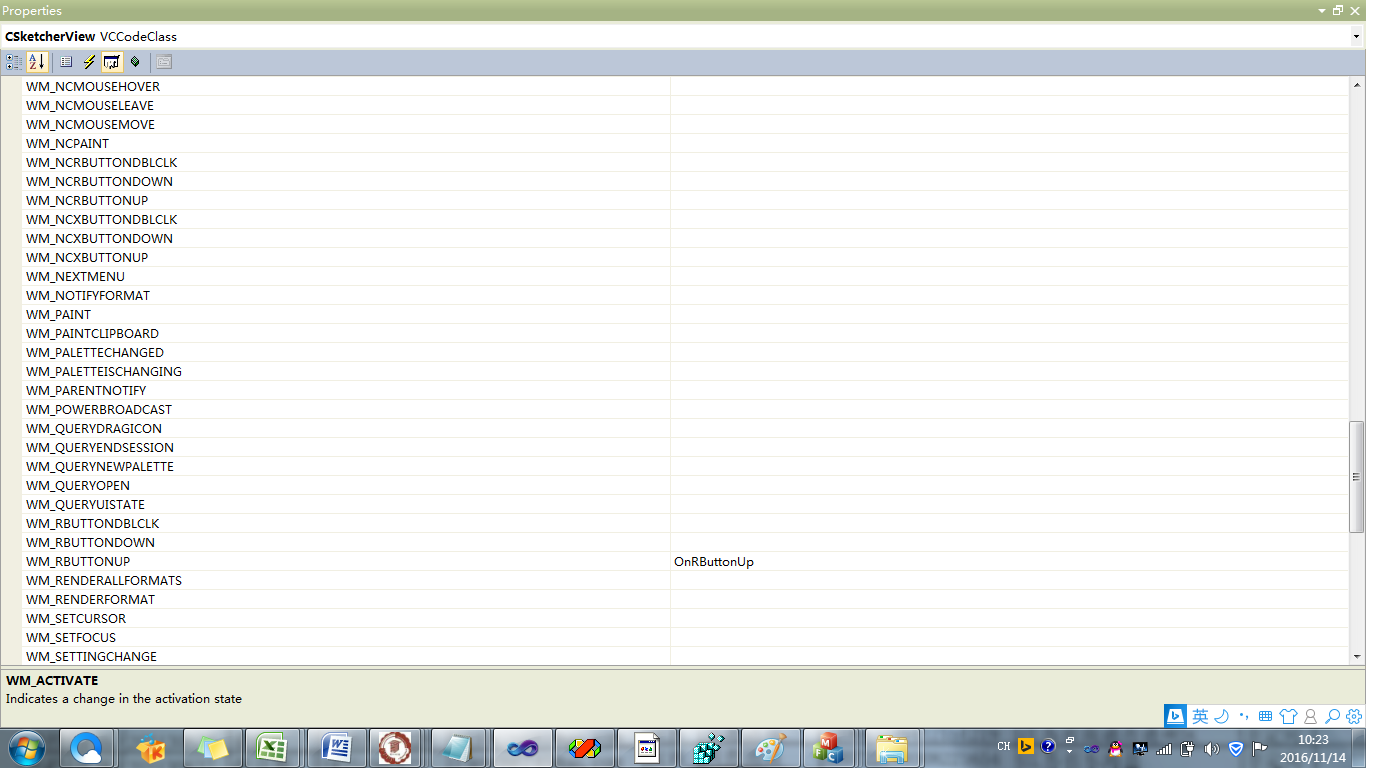Open the MFC blocks taskbar app
The image size is (1376, 770).
point(828,748)
